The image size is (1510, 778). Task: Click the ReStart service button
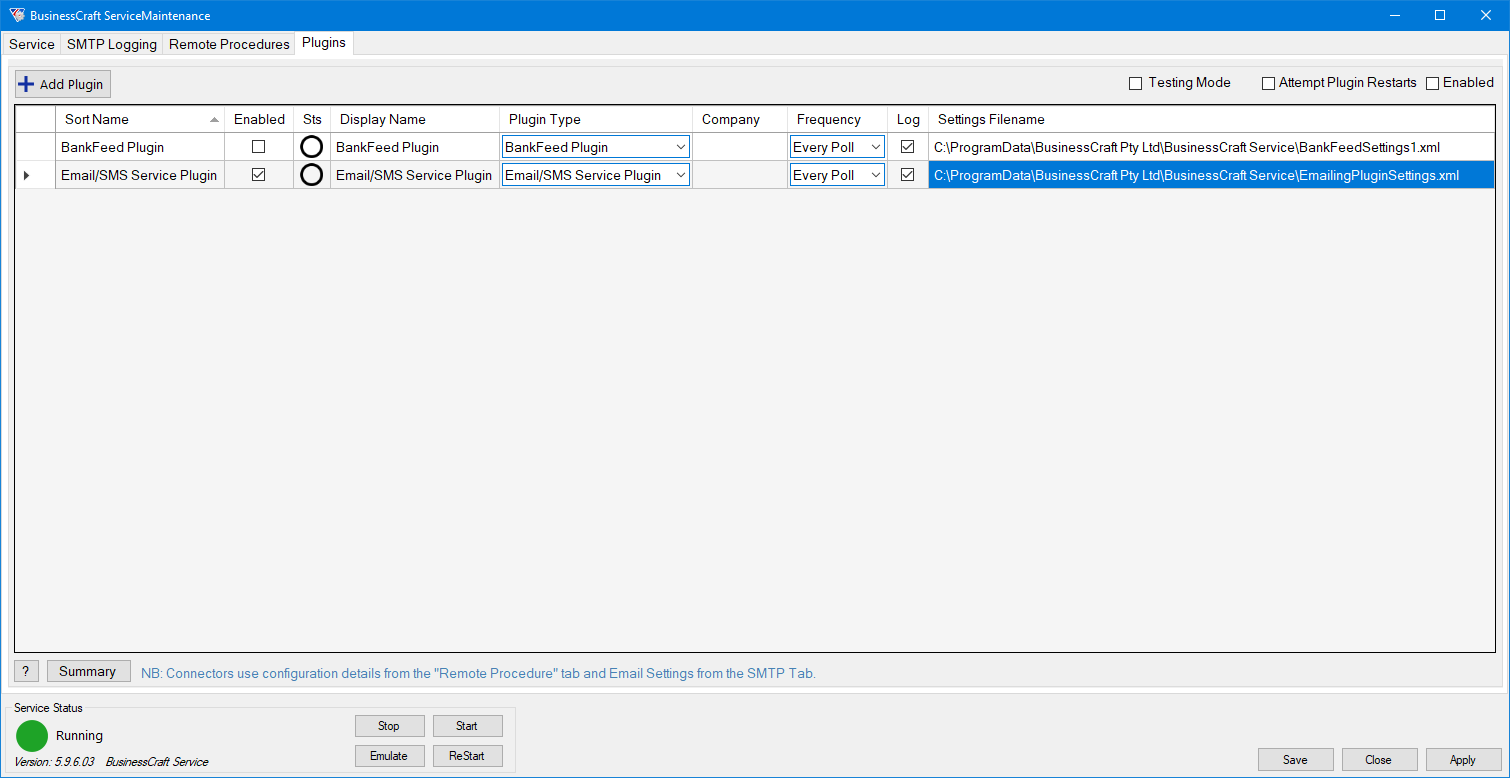click(467, 756)
